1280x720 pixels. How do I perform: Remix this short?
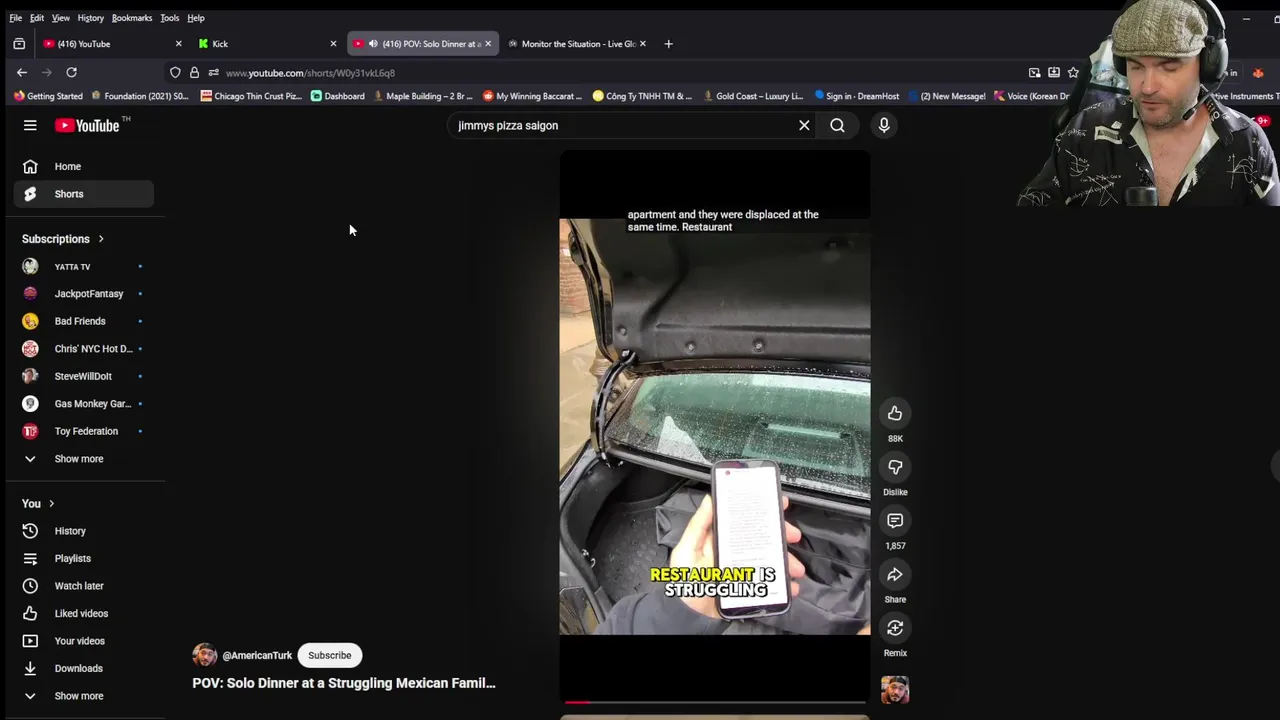pyautogui.click(x=895, y=628)
